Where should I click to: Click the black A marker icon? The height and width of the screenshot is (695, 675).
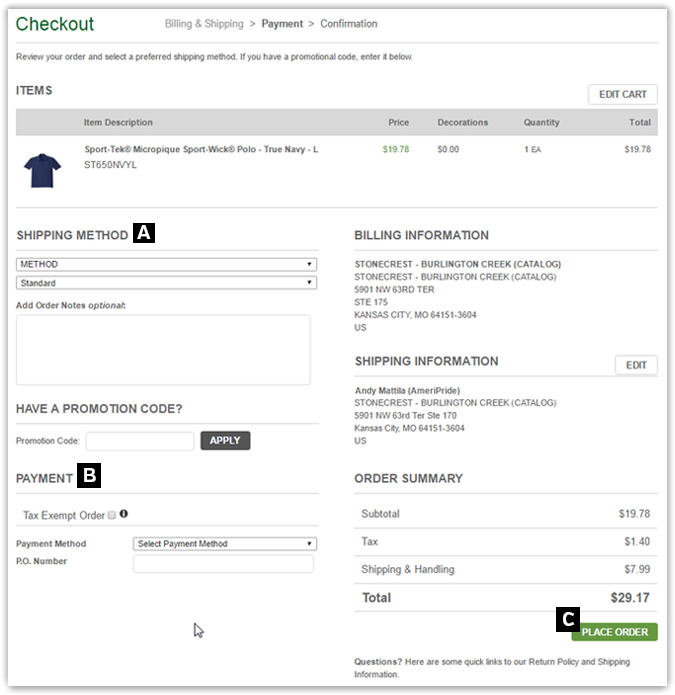144,233
